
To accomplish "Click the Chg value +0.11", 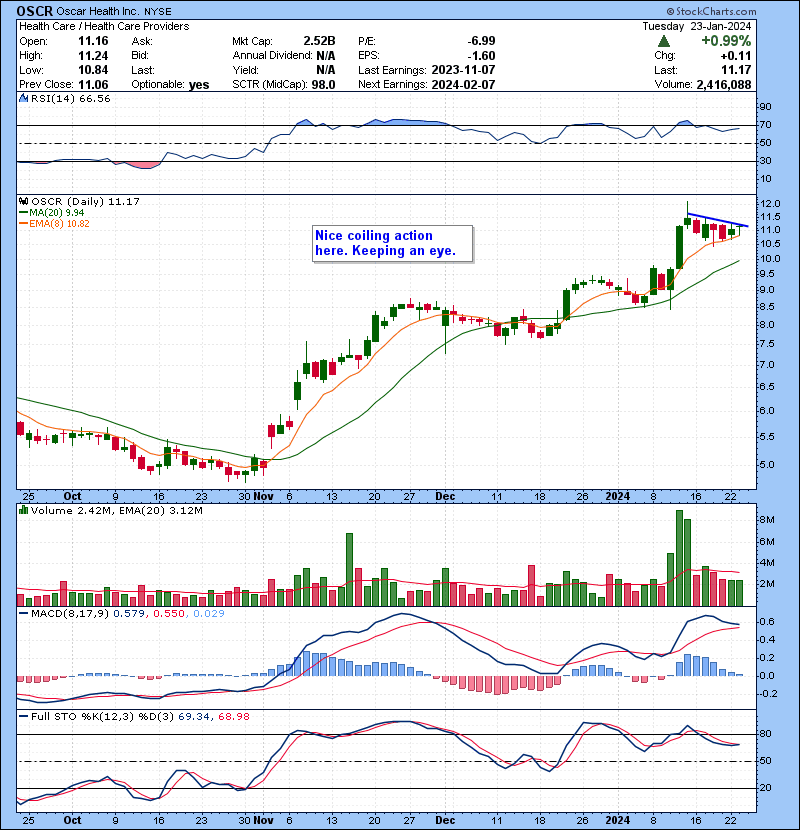I will coord(736,56).
